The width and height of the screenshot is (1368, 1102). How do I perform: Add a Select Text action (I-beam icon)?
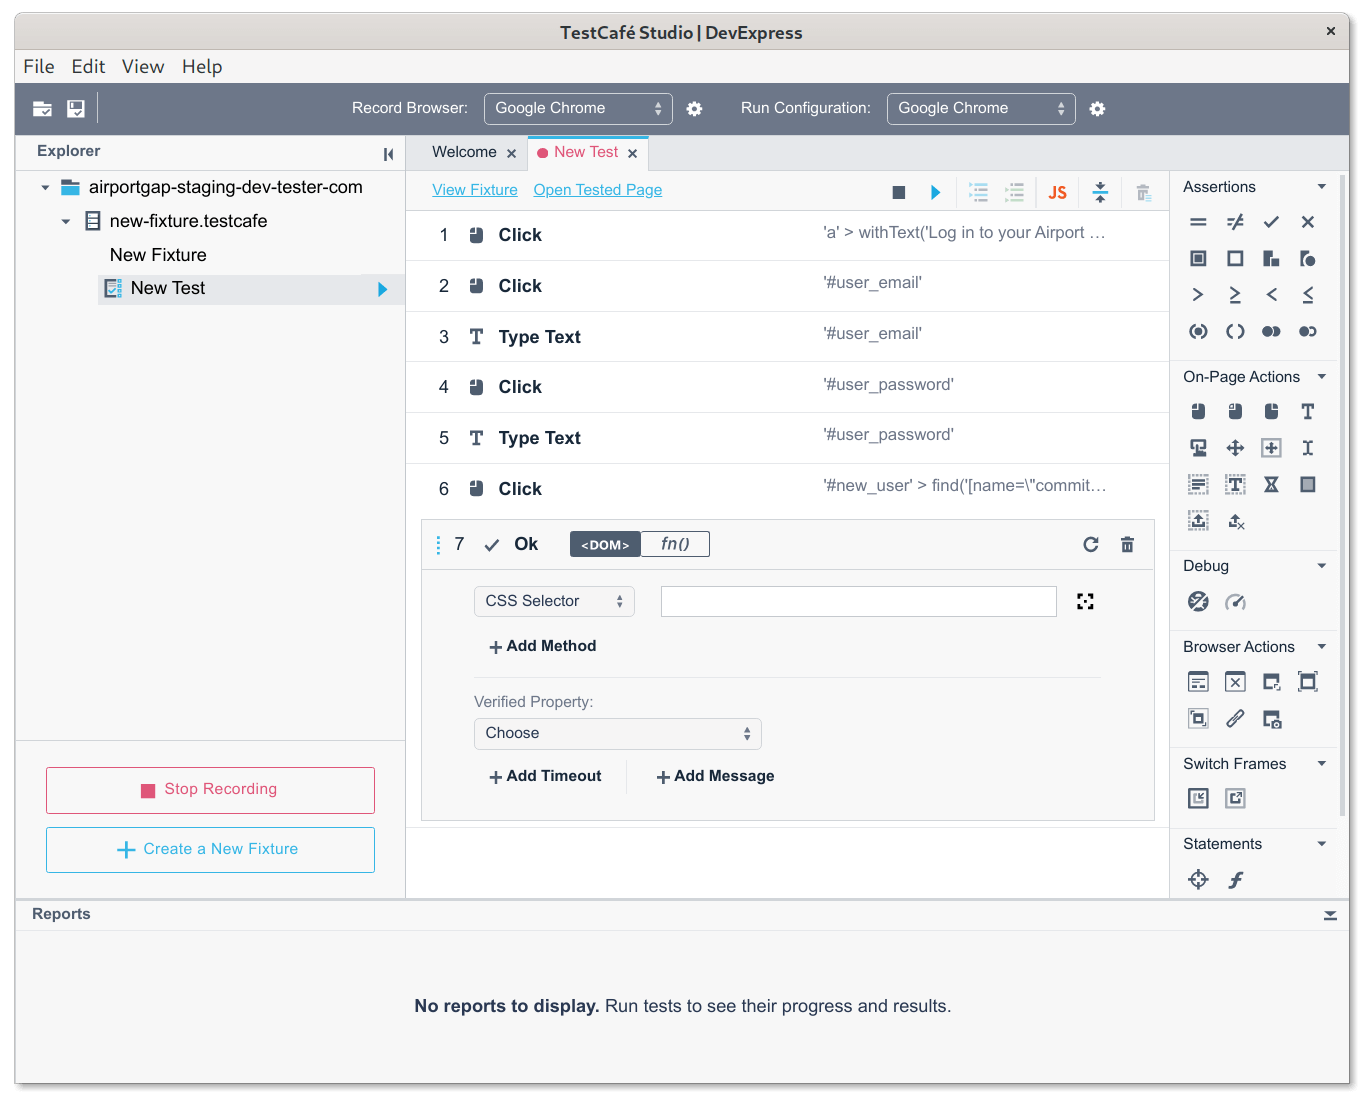[1307, 448]
